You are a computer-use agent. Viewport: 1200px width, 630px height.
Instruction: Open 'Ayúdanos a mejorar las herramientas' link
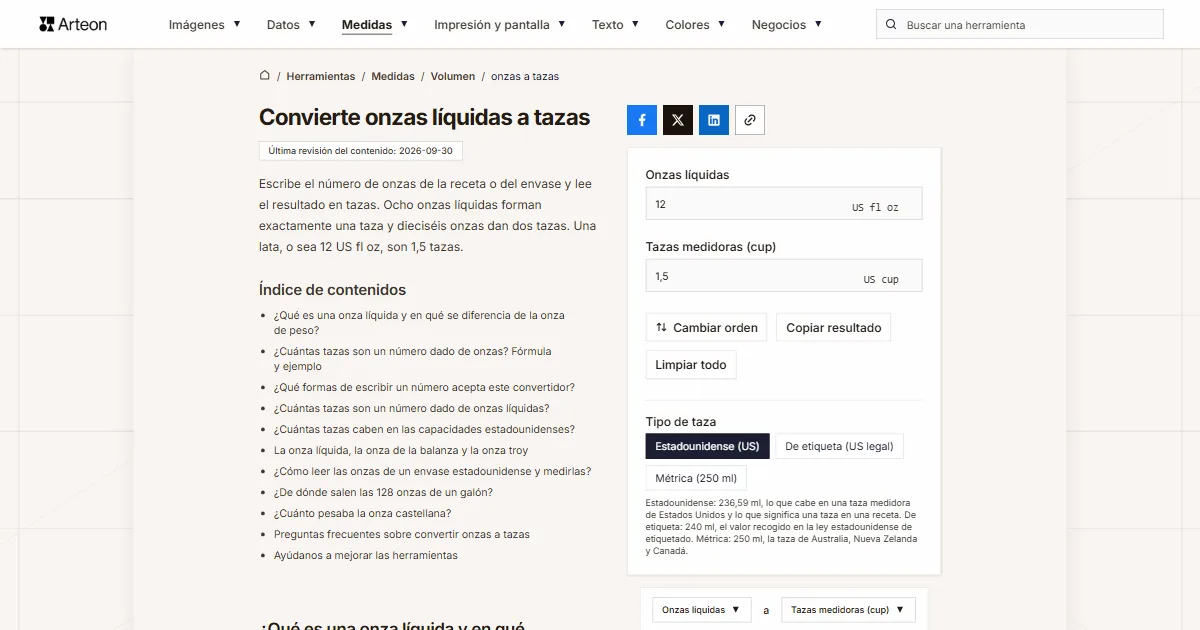click(x=366, y=555)
